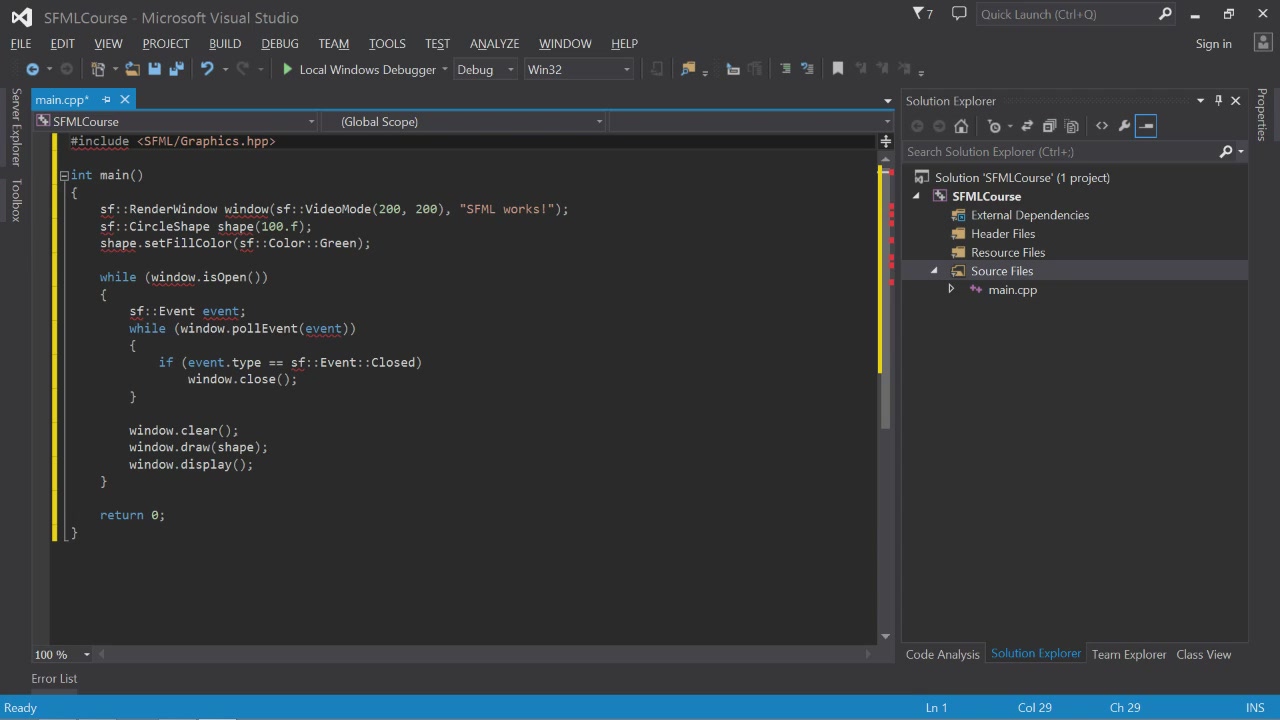Click the Pending Changes Filter icon in Solution Explorer

(x=994, y=126)
